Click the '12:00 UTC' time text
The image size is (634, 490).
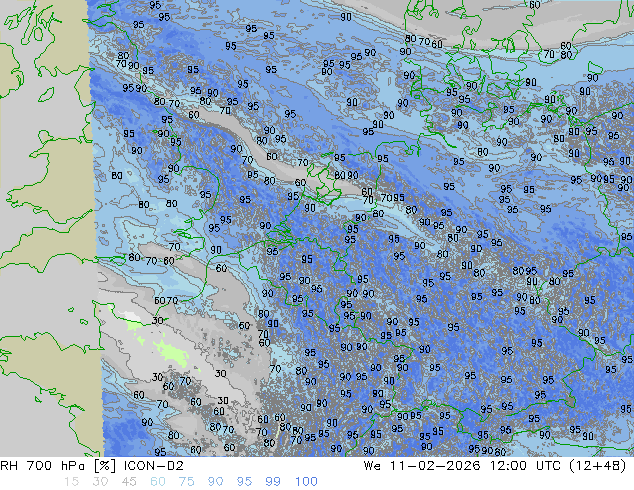pos(525,466)
